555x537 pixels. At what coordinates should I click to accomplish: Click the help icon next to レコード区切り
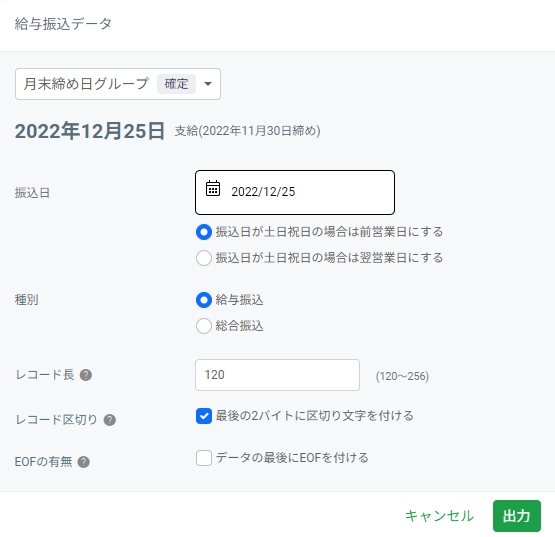(x=110, y=420)
